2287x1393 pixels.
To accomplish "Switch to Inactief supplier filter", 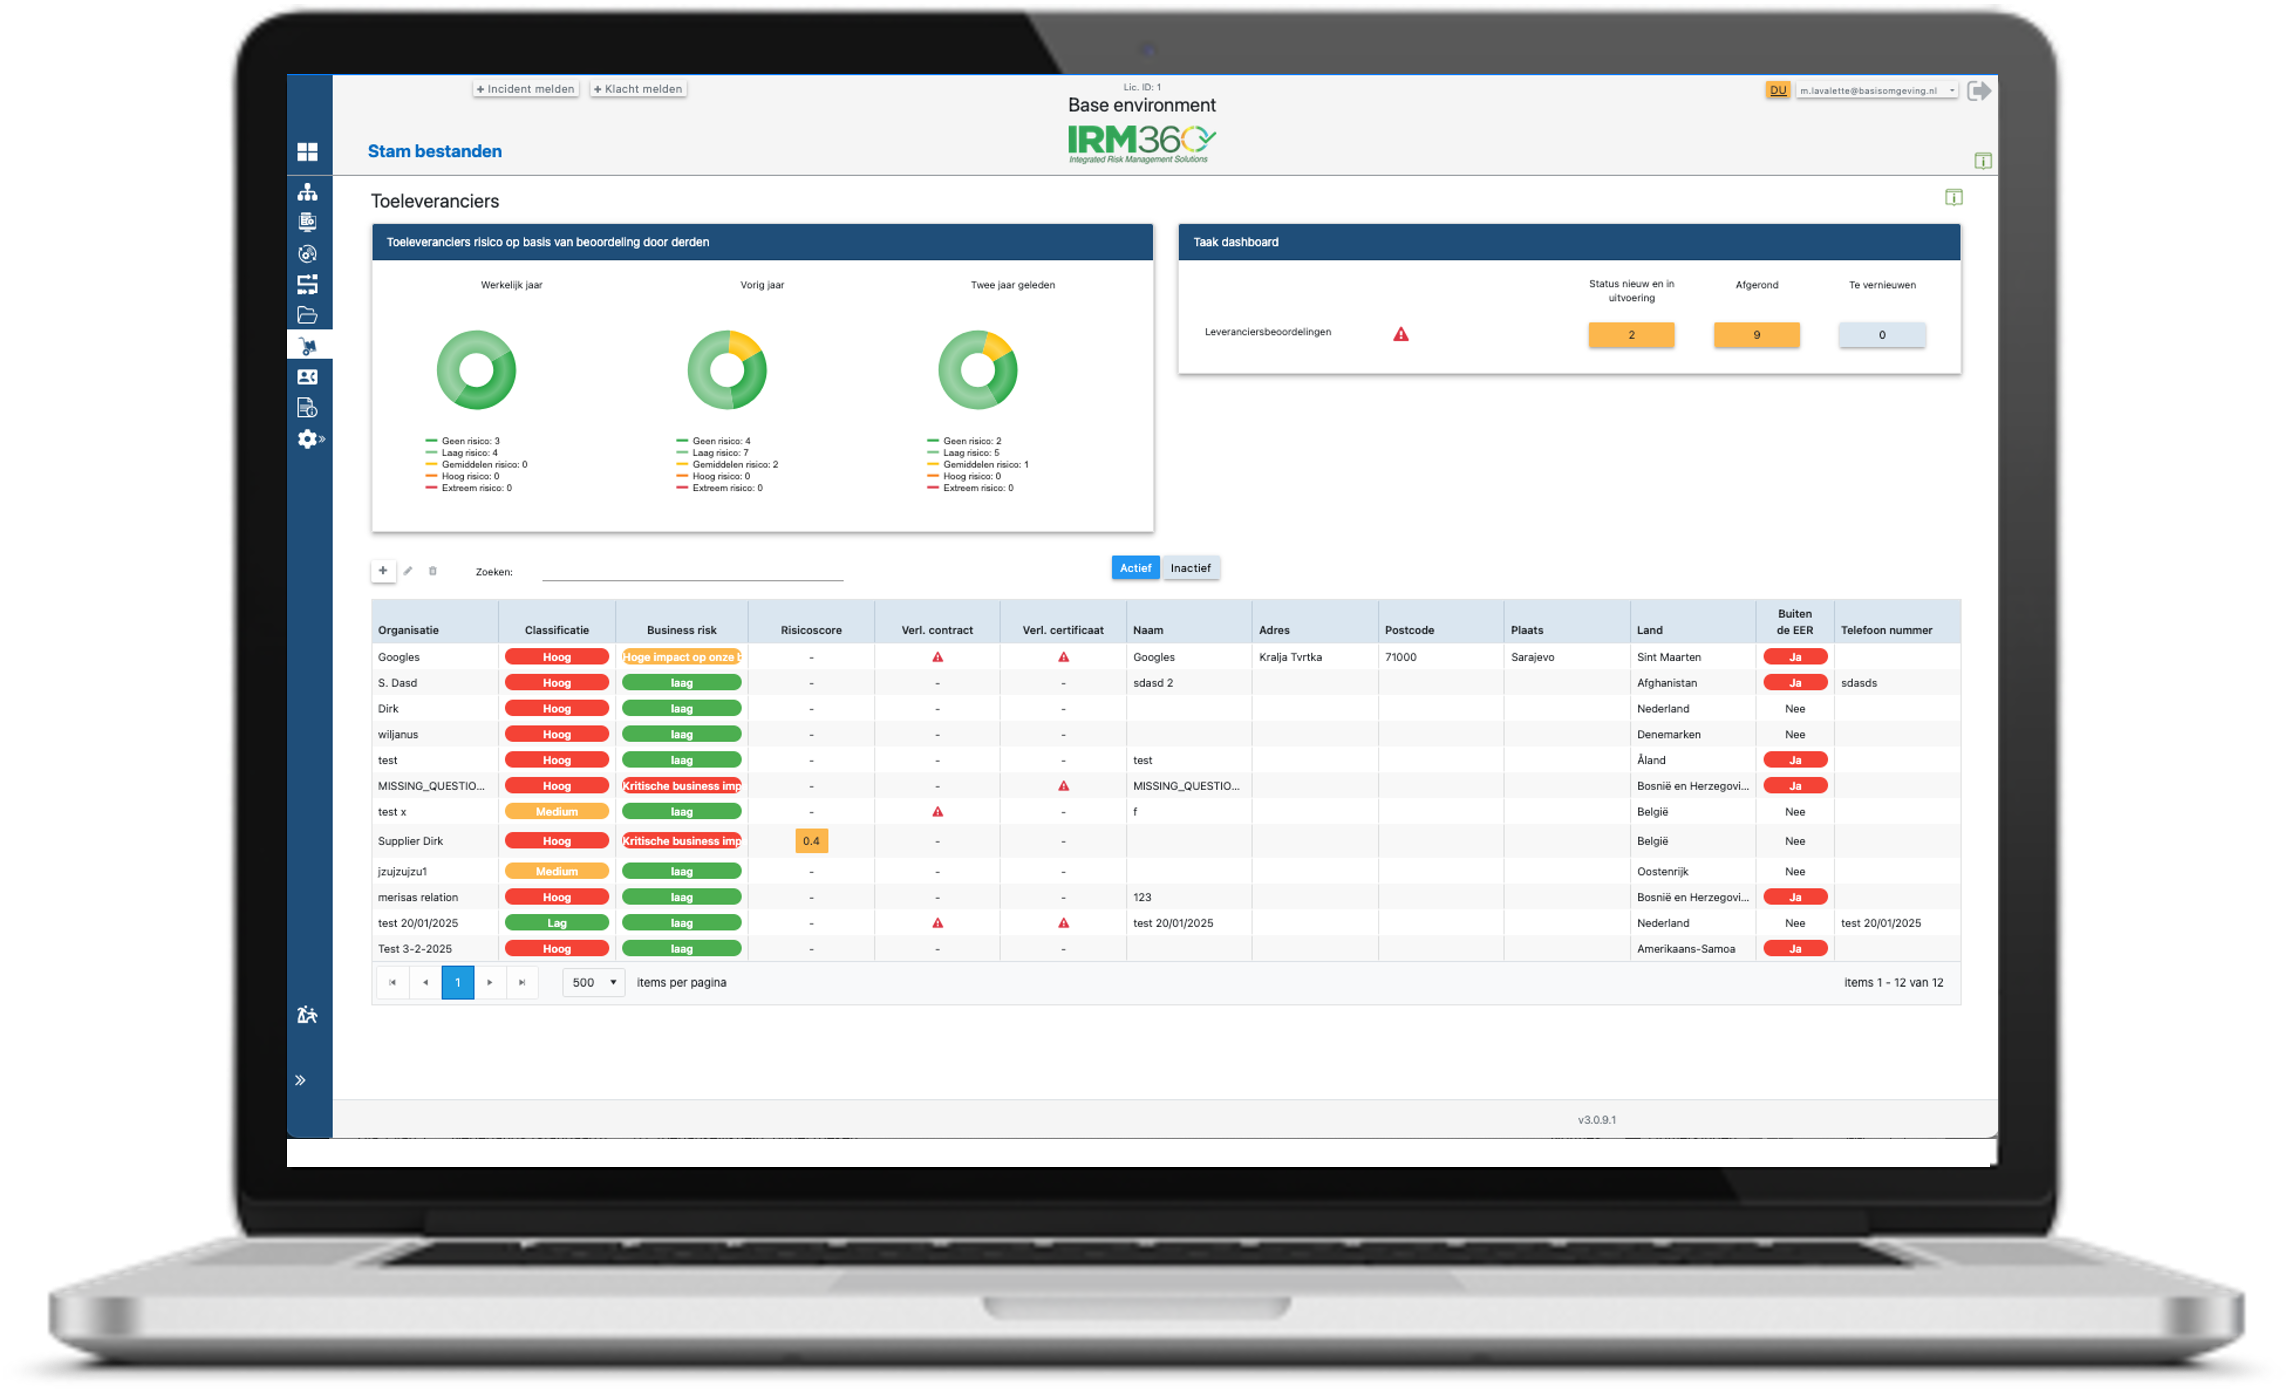I will click(1190, 568).
